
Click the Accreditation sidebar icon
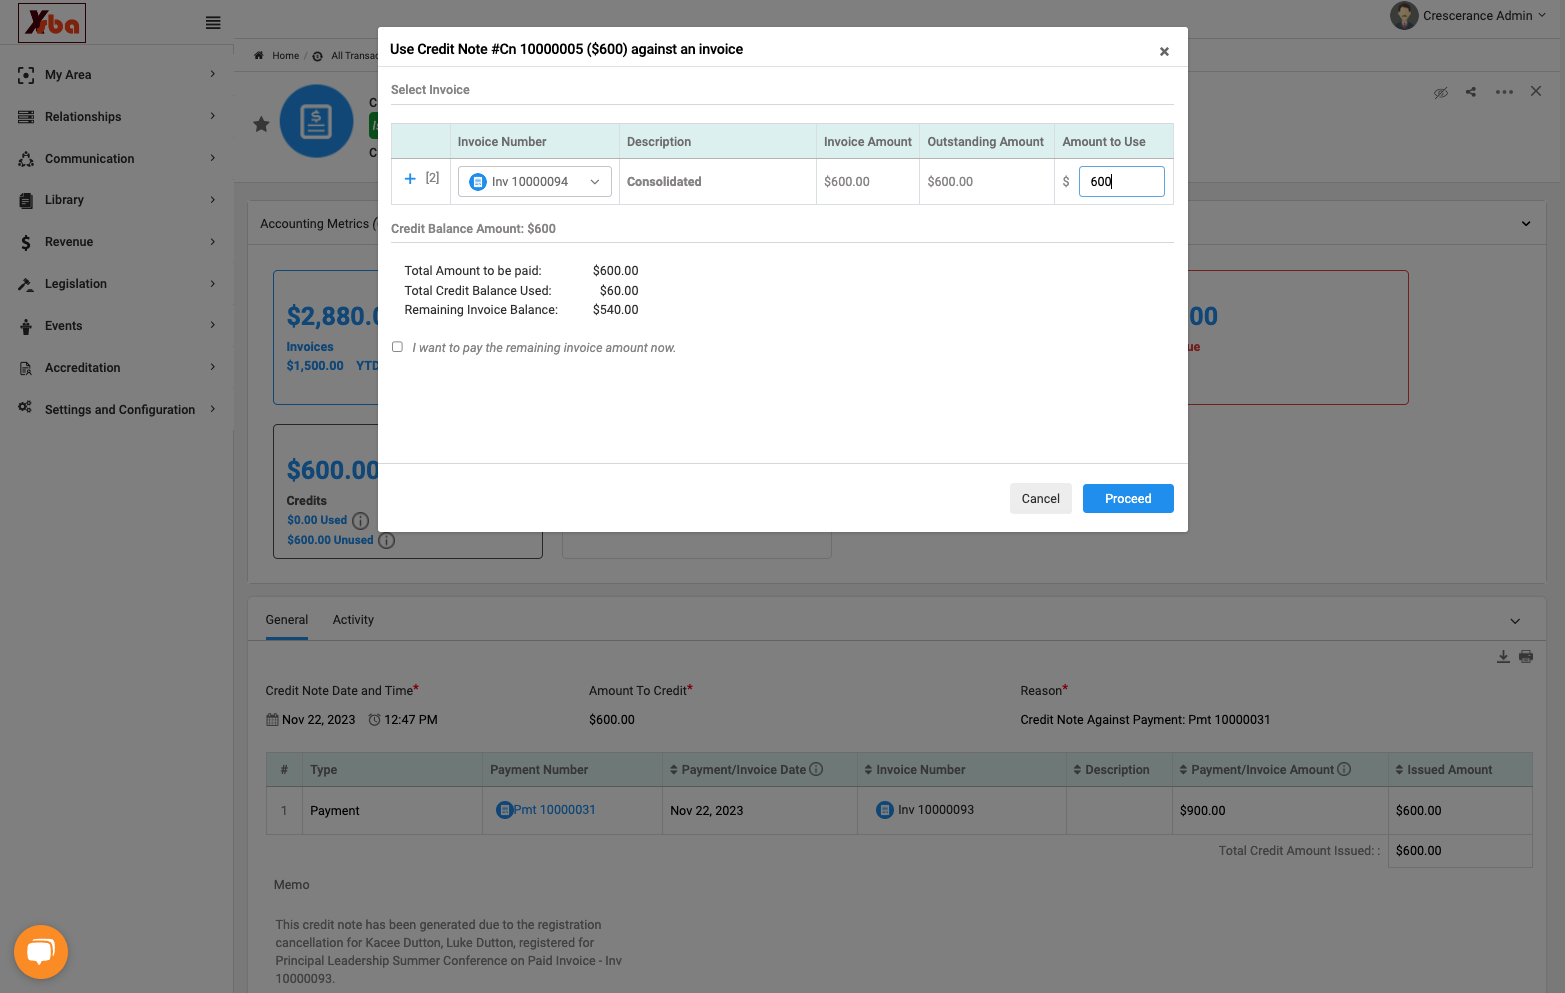click(x=26, y=368)
